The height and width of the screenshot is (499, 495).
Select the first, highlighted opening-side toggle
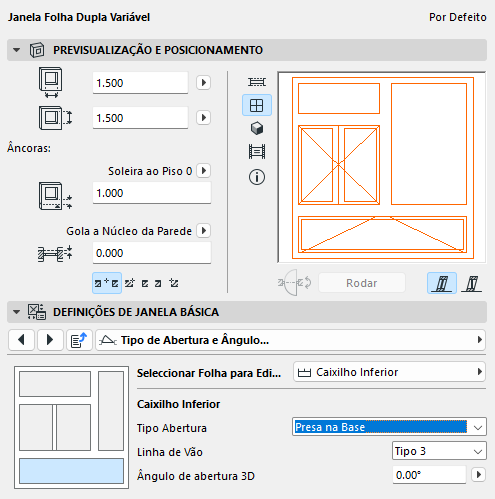coord(442,284)
